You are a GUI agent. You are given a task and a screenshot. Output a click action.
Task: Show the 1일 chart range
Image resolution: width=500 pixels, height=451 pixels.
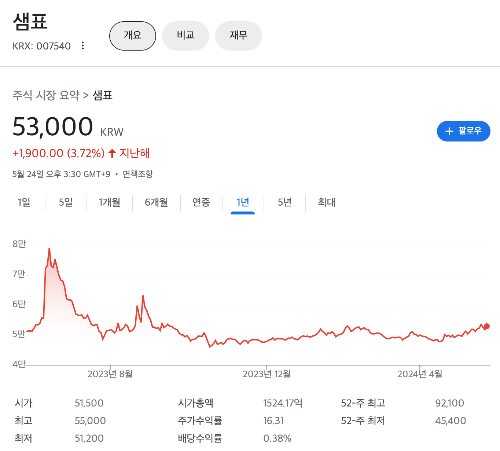coord(24,202)
